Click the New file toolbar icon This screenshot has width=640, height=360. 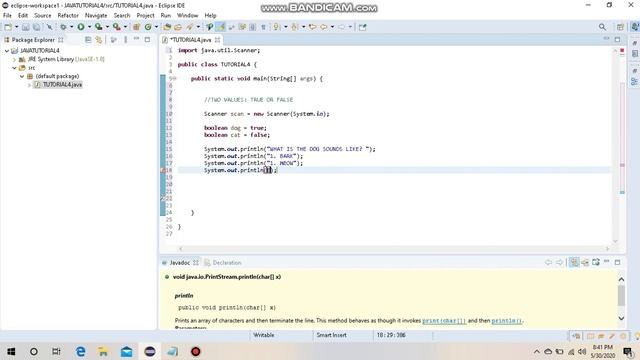click(x=8, y=27)
